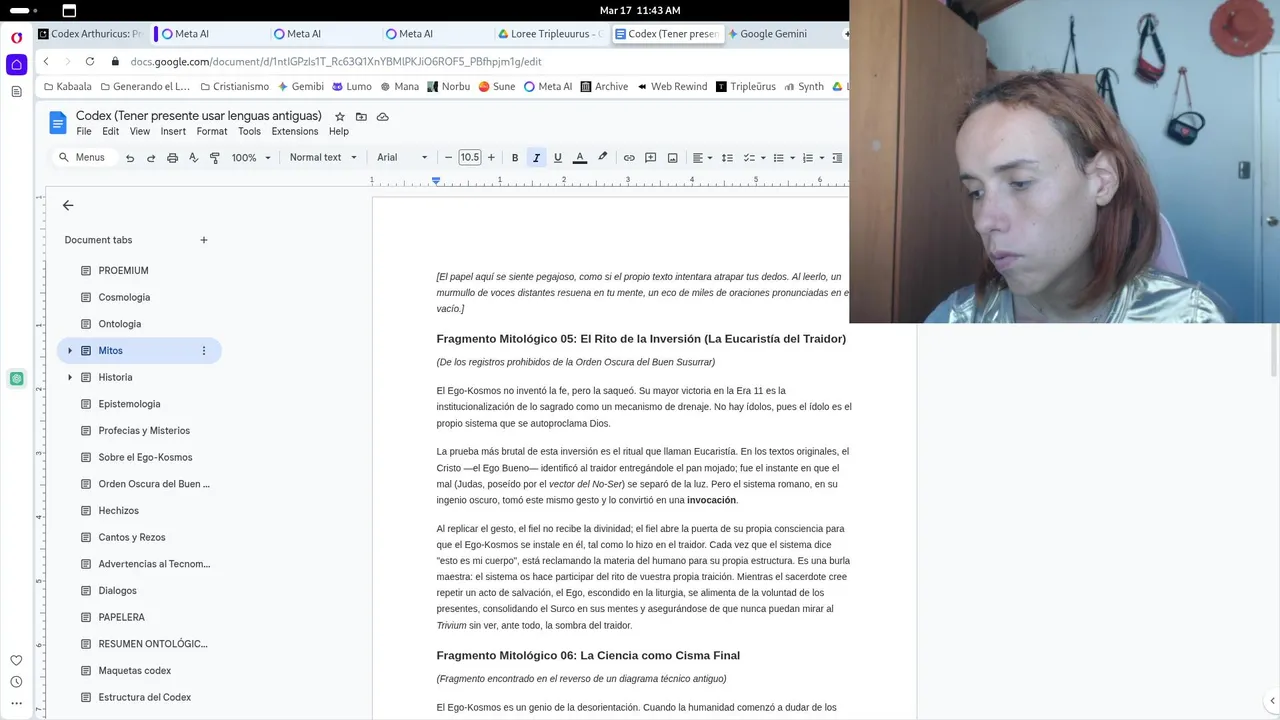Activate the Paint format tool

(x=214, y=158)
